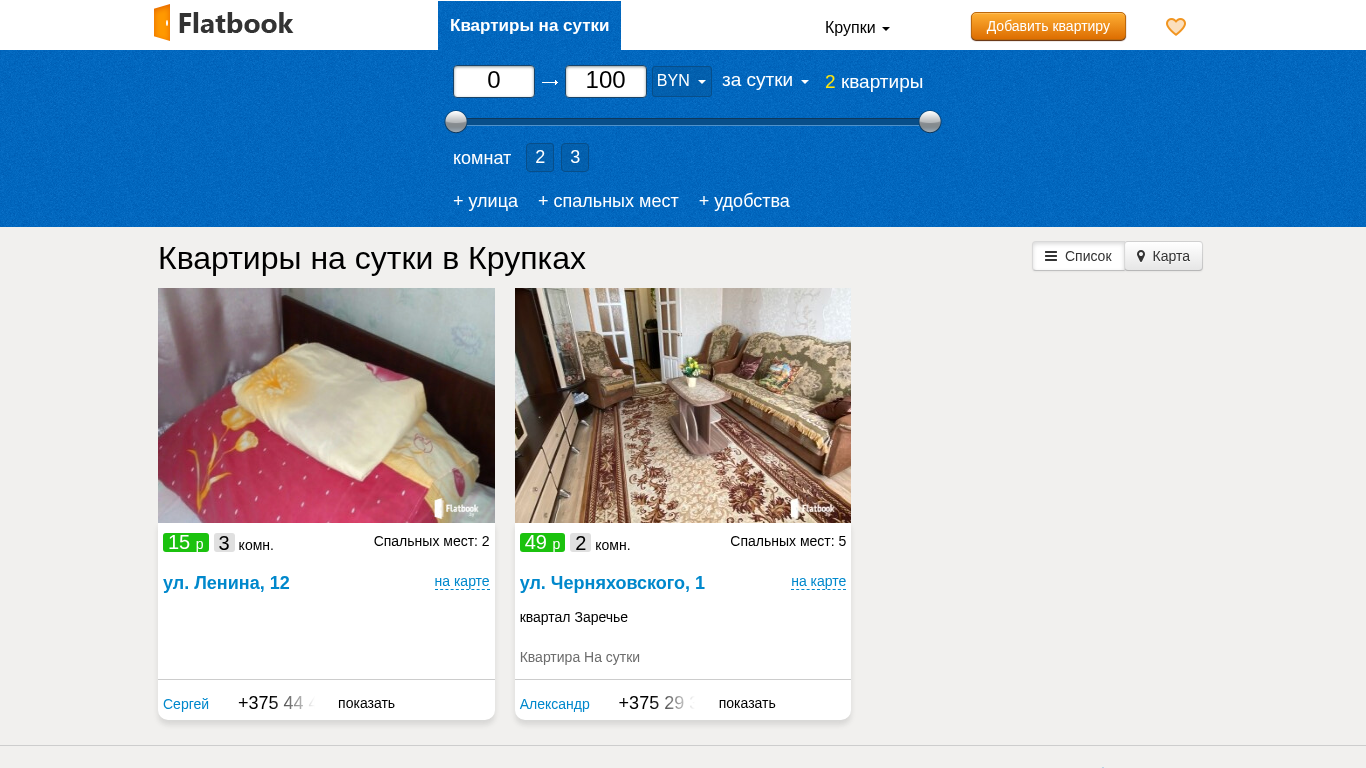
Task: Switch to map view (Карта)
Action: (1163, 256)
